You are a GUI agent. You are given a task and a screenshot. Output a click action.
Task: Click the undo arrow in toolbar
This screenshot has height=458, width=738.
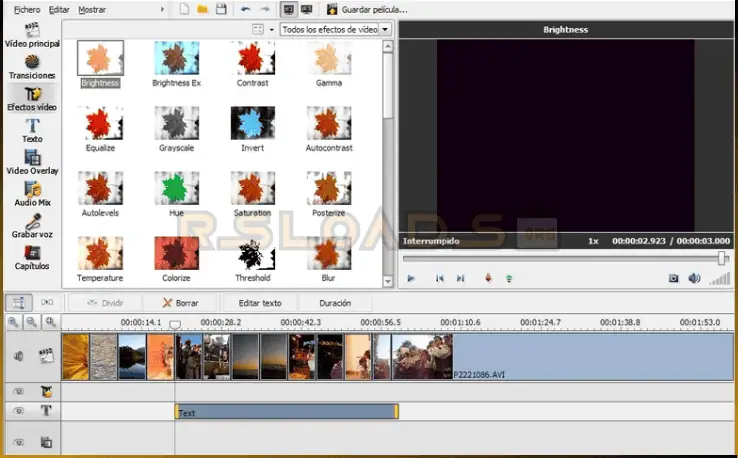(245, 9)
